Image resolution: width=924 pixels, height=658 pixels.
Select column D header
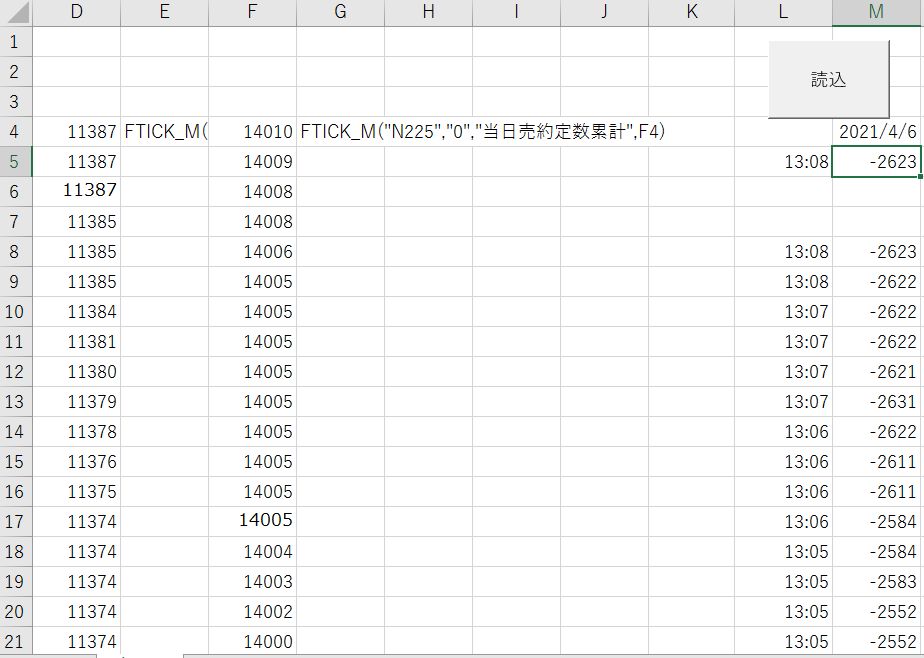77,12
